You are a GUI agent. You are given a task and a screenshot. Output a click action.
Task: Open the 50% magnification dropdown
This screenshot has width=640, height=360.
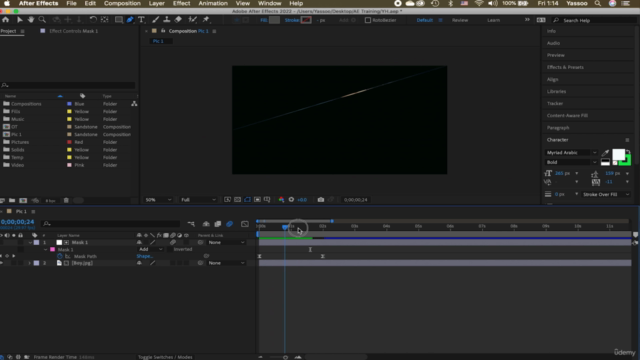coord(158,200)
